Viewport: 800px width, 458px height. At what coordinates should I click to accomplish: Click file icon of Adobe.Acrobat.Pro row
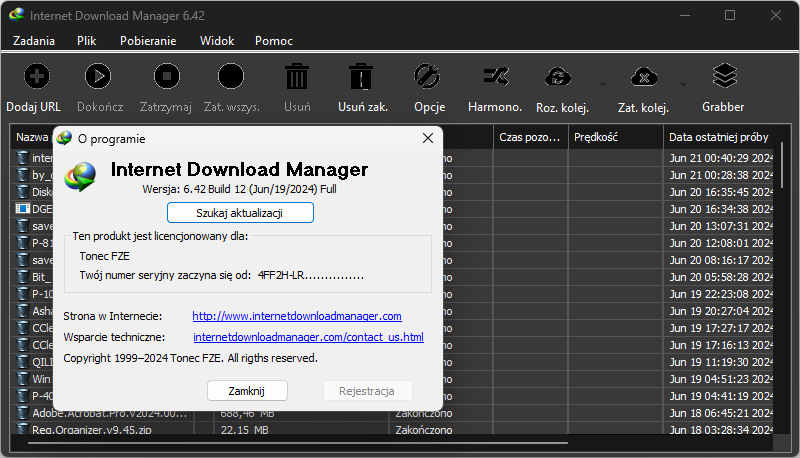22,413
